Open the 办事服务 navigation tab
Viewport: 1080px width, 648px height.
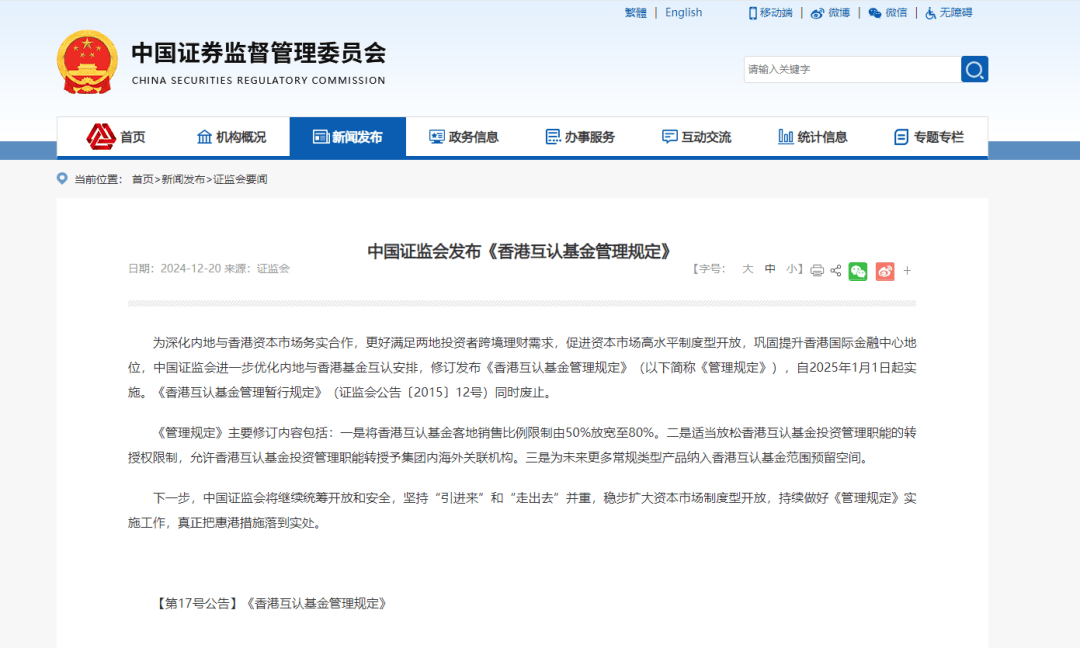580,137
